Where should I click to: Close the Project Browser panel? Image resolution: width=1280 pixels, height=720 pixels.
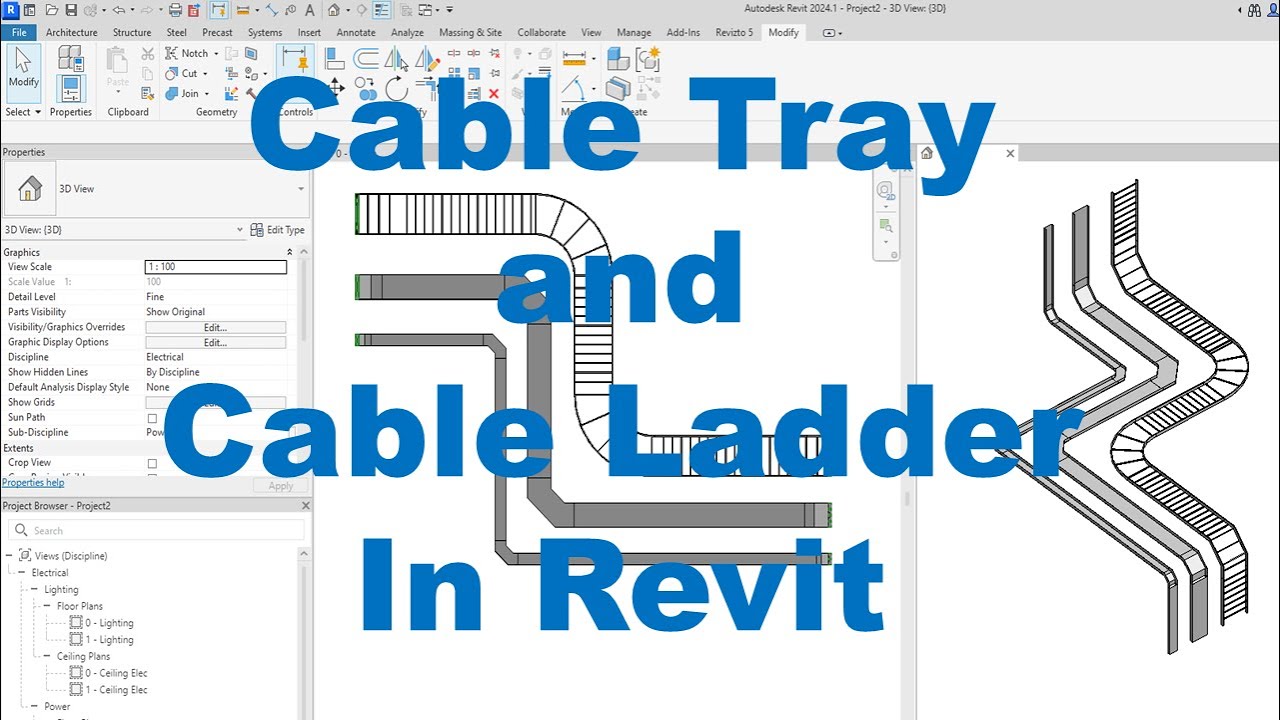(x=306, y=506)
